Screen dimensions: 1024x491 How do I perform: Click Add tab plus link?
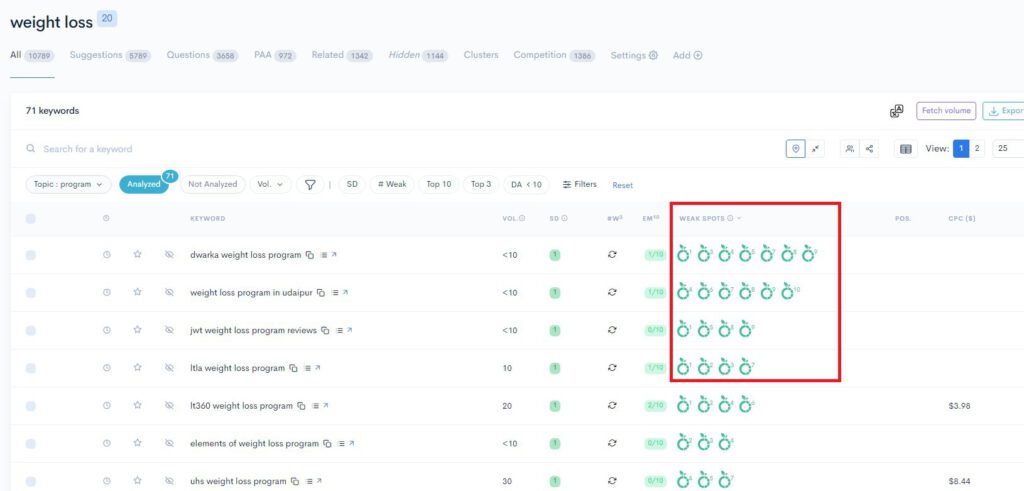pos(688,55)
